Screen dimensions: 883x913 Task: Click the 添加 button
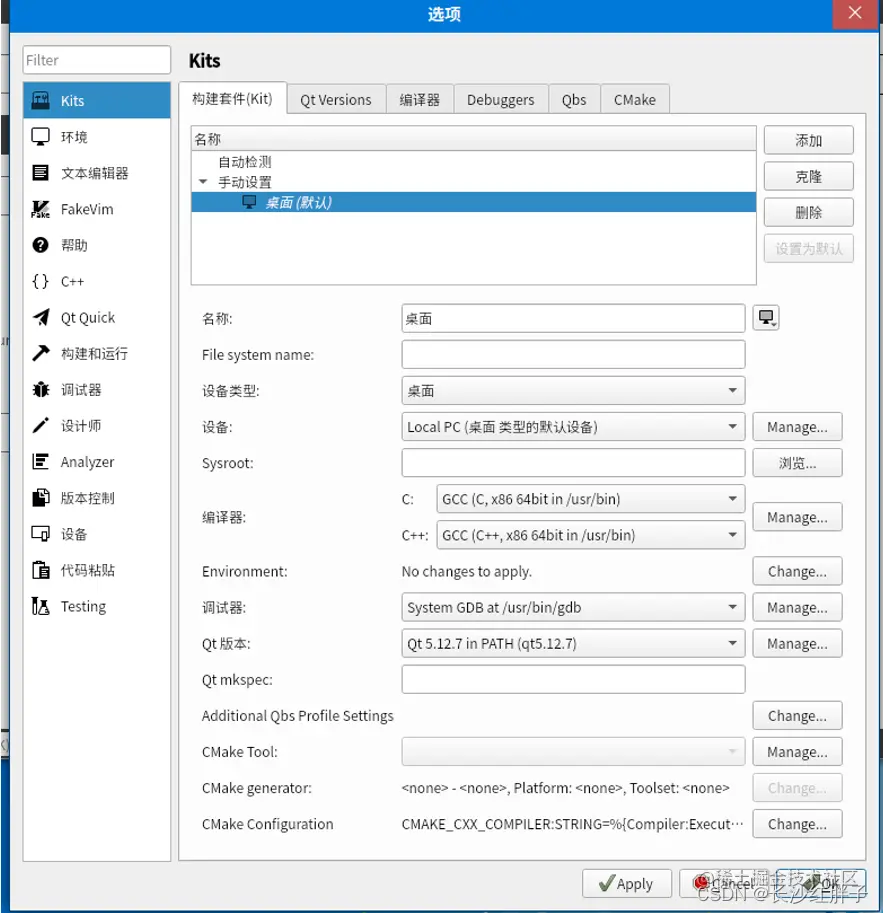click(808, 140)
